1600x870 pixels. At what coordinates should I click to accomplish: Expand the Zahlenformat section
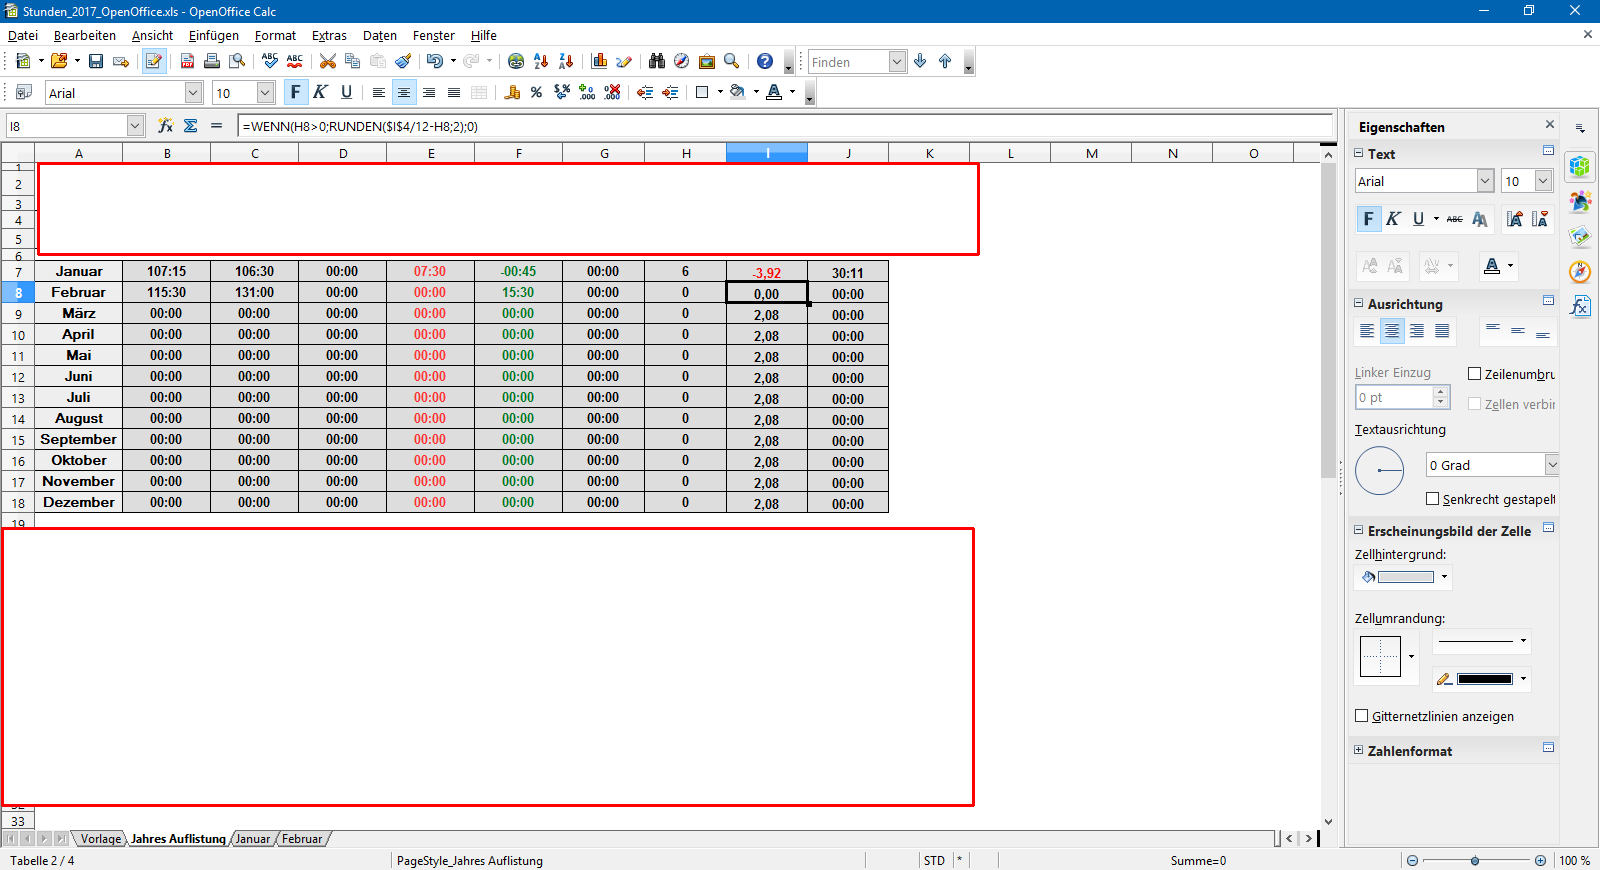click(x=1359, y=750)
